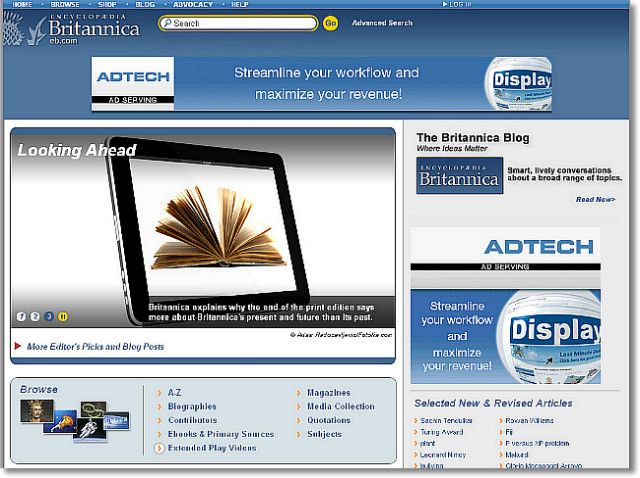Click the yellow Go search button
Image resolution: width=640 pixels, height=478 pixels.
coord(330,23)
